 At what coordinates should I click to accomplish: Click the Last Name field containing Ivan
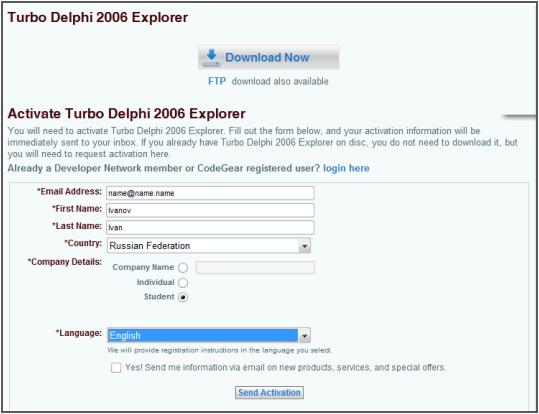click(x=210, y=227)
